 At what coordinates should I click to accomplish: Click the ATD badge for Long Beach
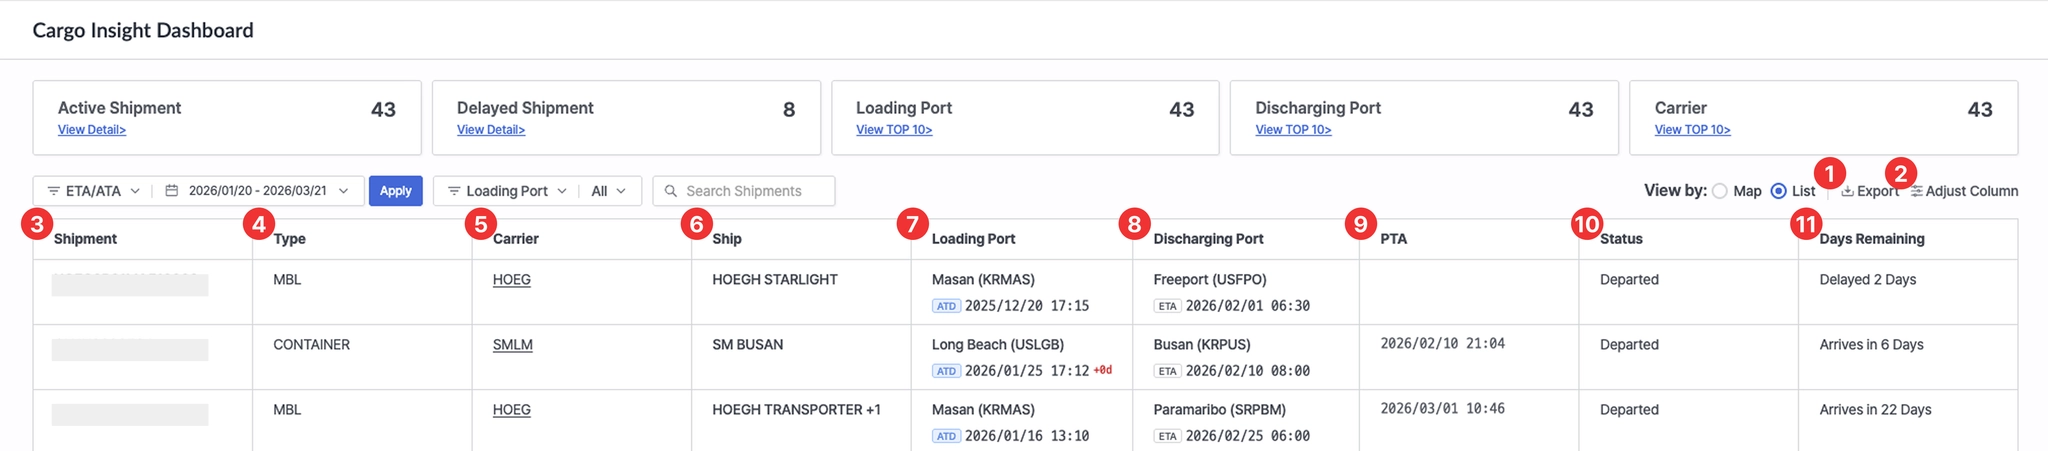coord(946,371)
